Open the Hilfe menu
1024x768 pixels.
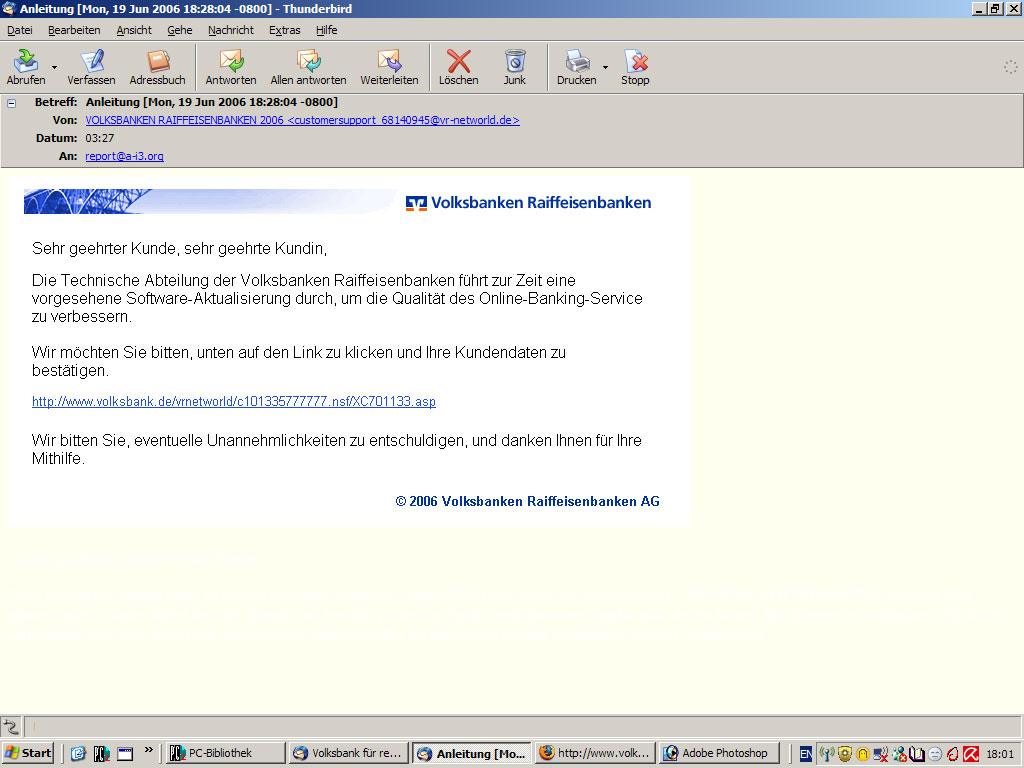point(327,30)
